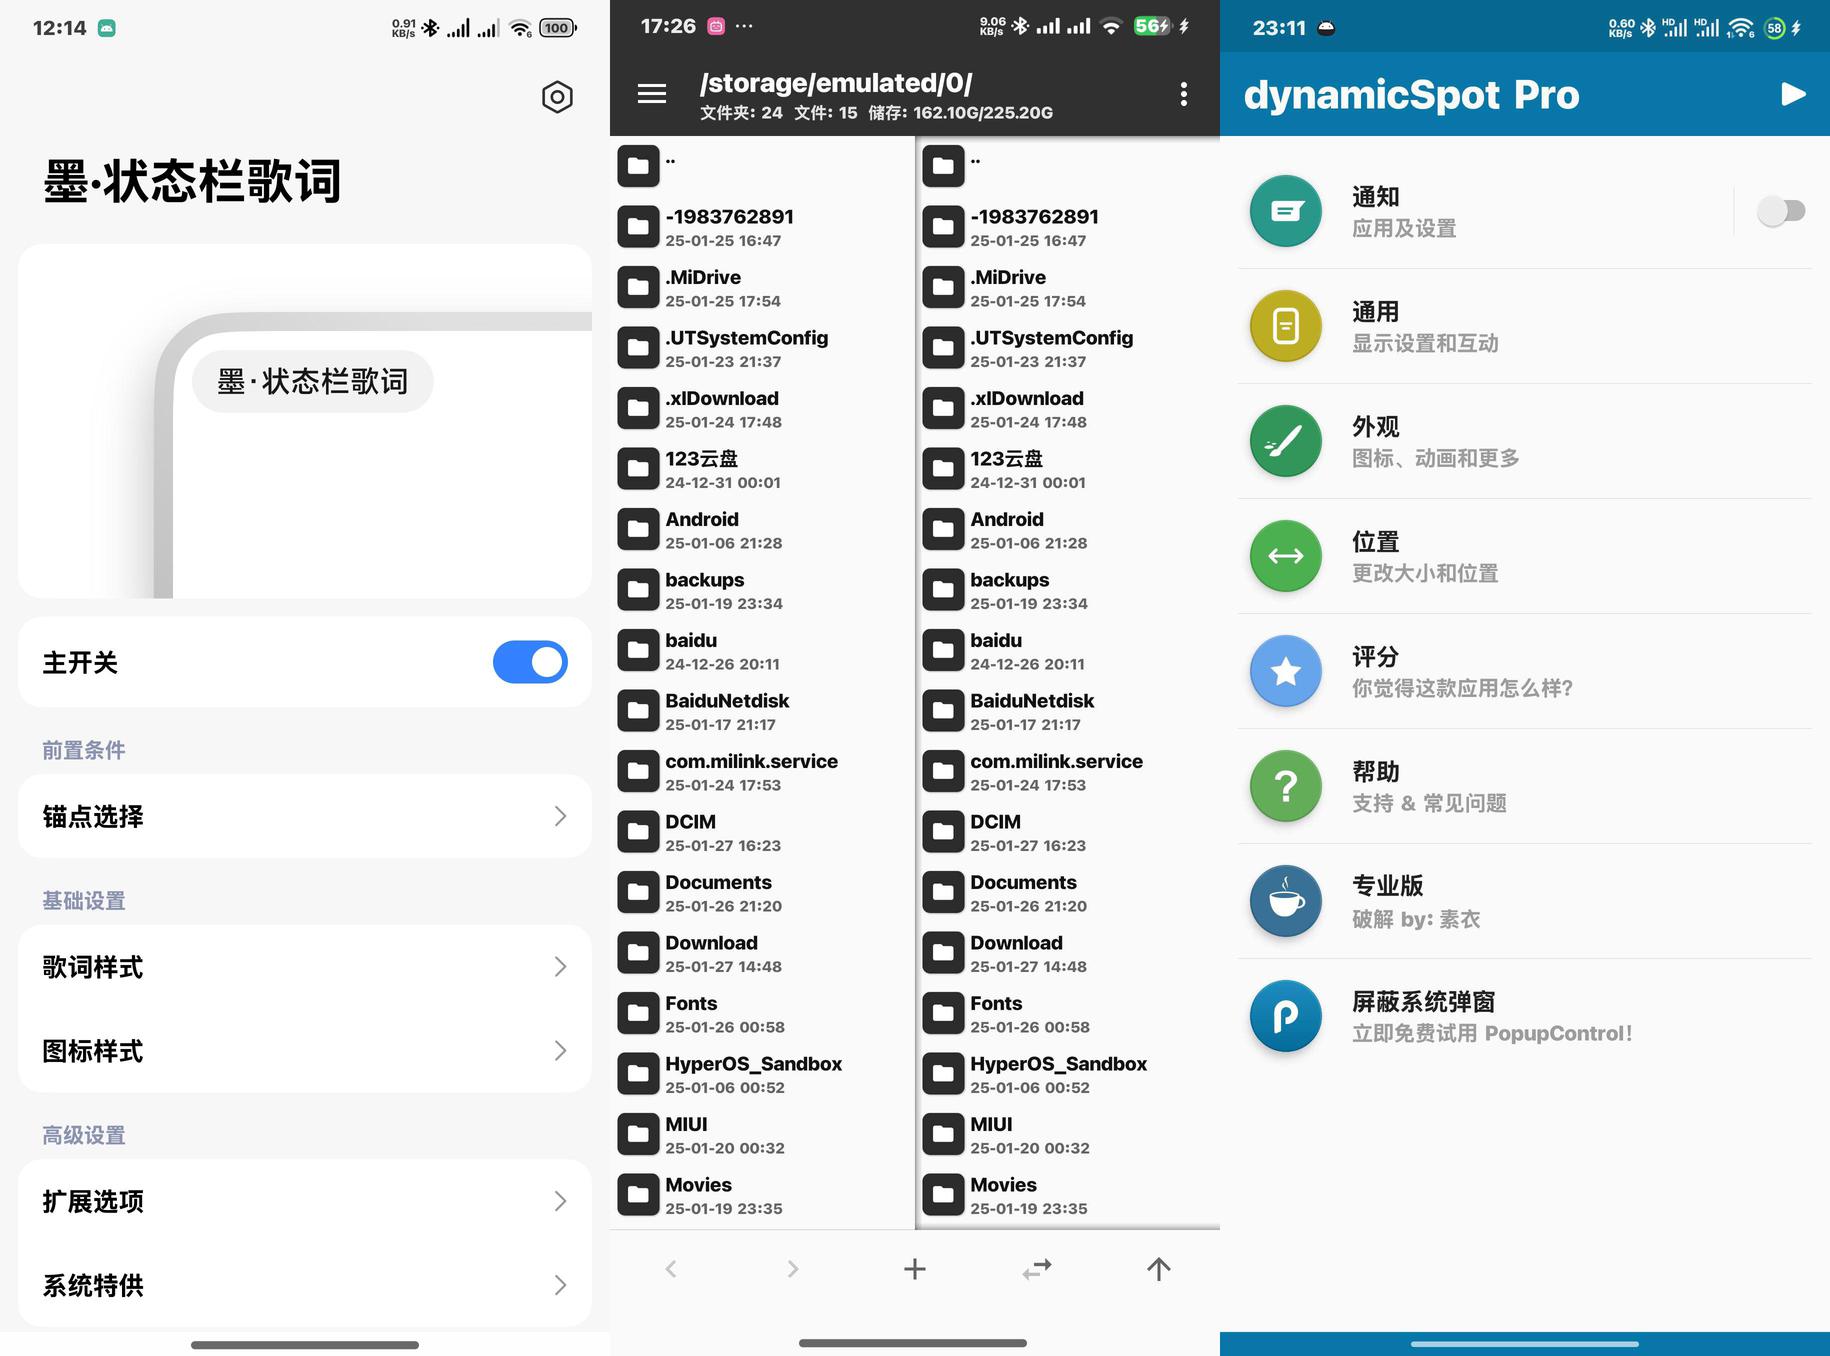Select HyperOS_Sandbox in left panel
The height and width of the screenshot is (1356, 1830).
pos(762,1074)
